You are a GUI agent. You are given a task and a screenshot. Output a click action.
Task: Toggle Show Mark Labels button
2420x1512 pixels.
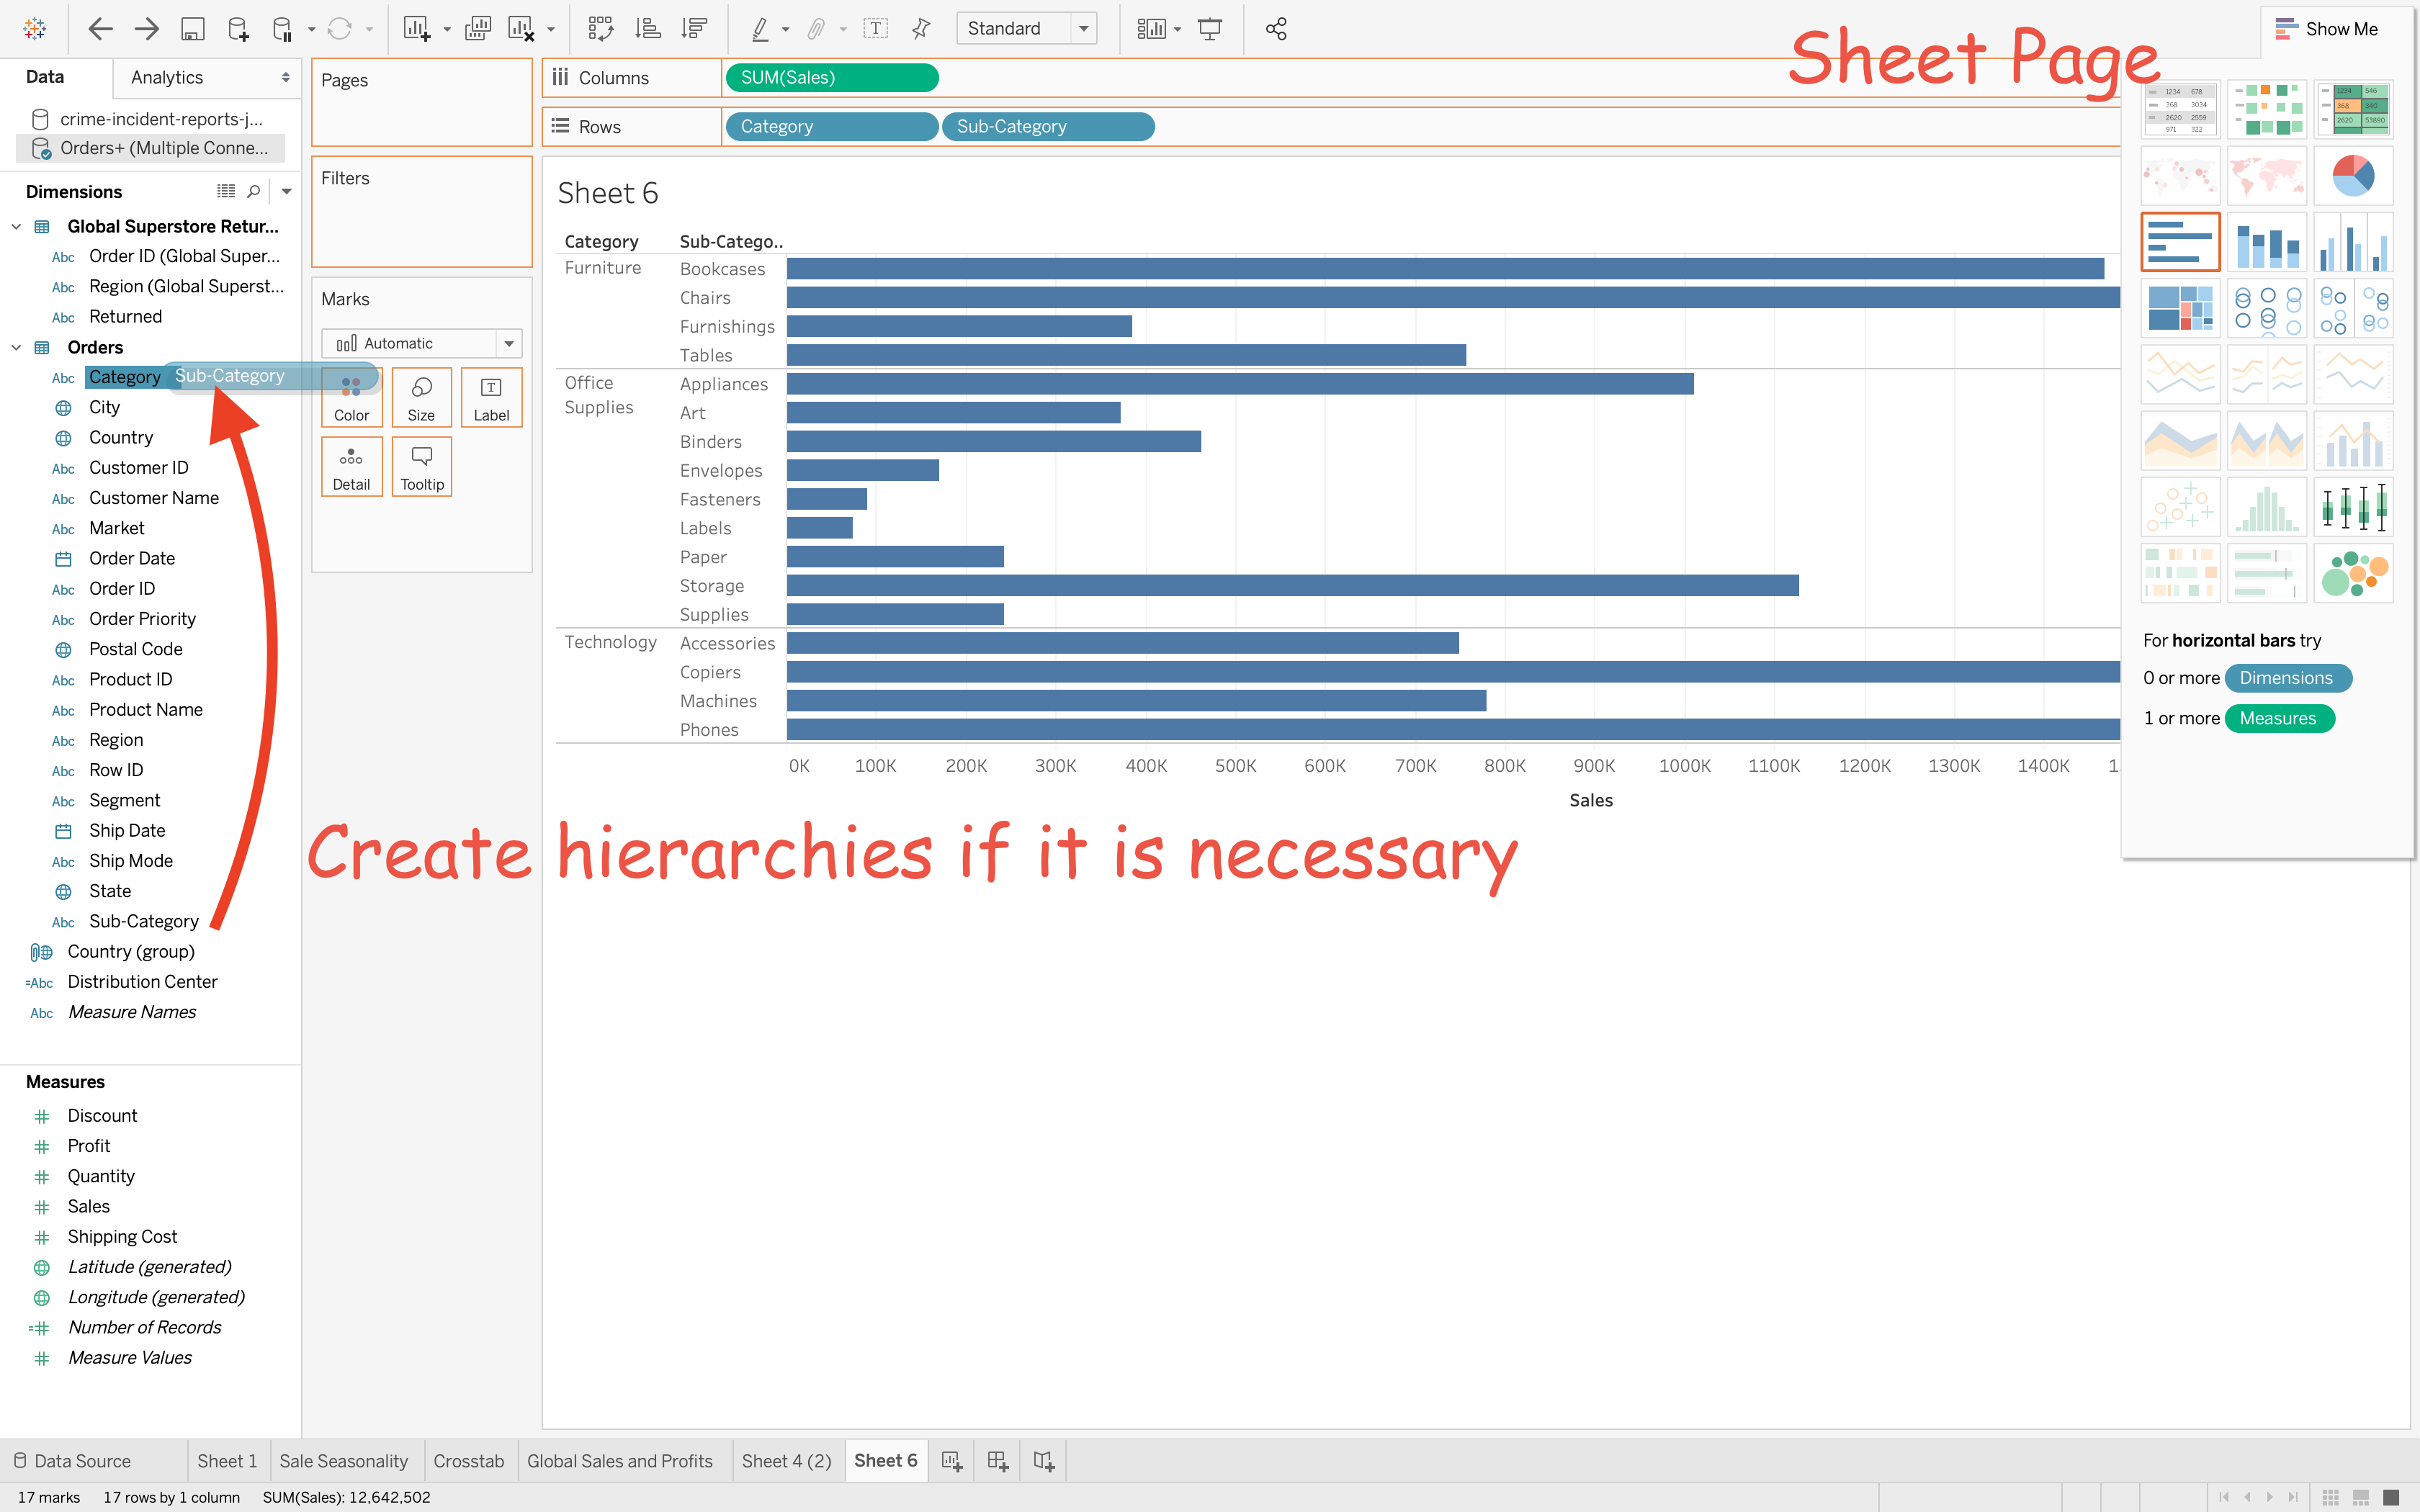875,29
